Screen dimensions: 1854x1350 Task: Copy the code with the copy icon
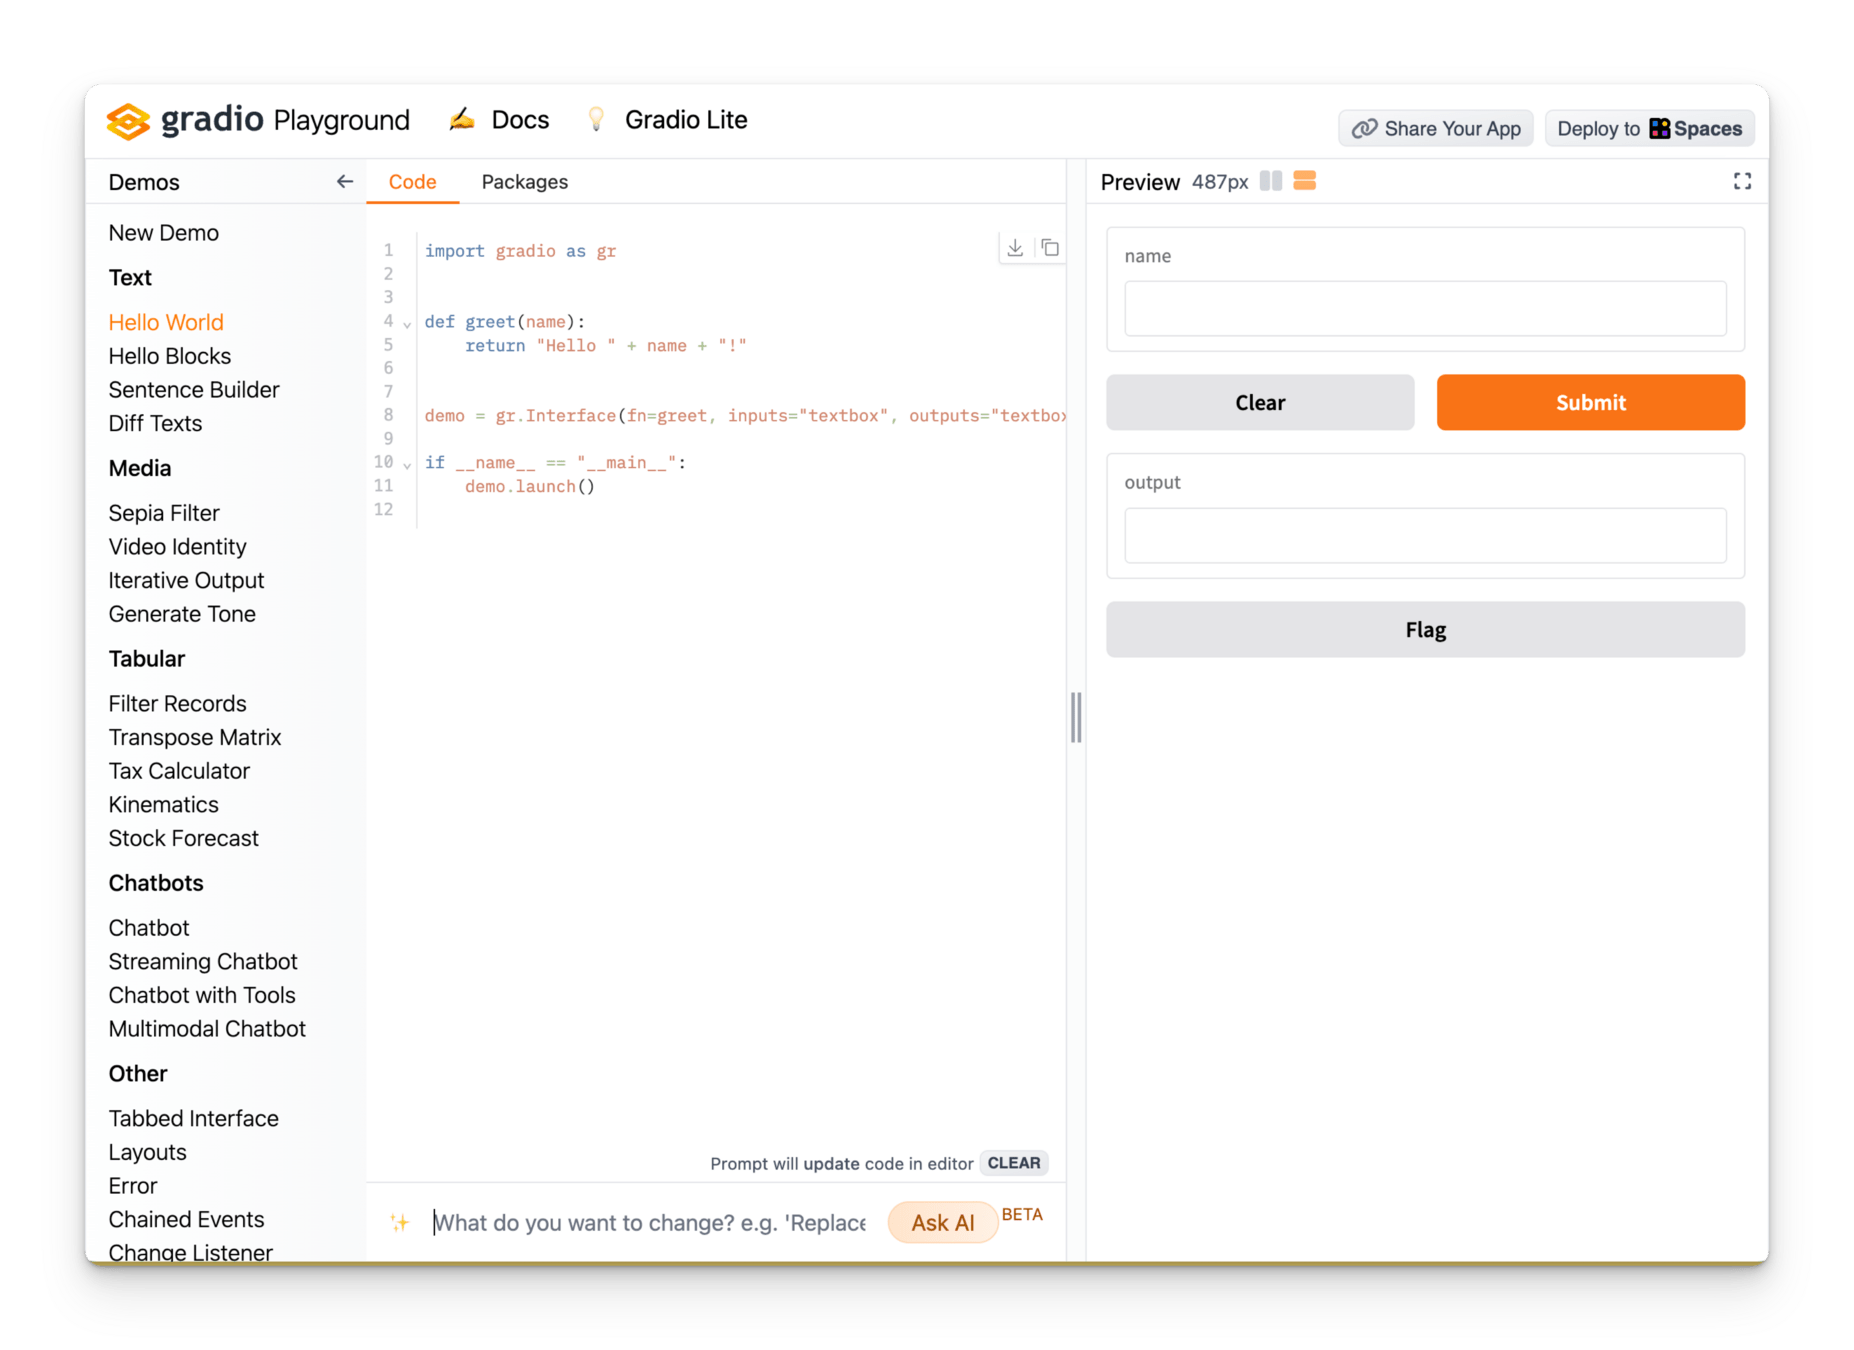(x=1050, y=248)
